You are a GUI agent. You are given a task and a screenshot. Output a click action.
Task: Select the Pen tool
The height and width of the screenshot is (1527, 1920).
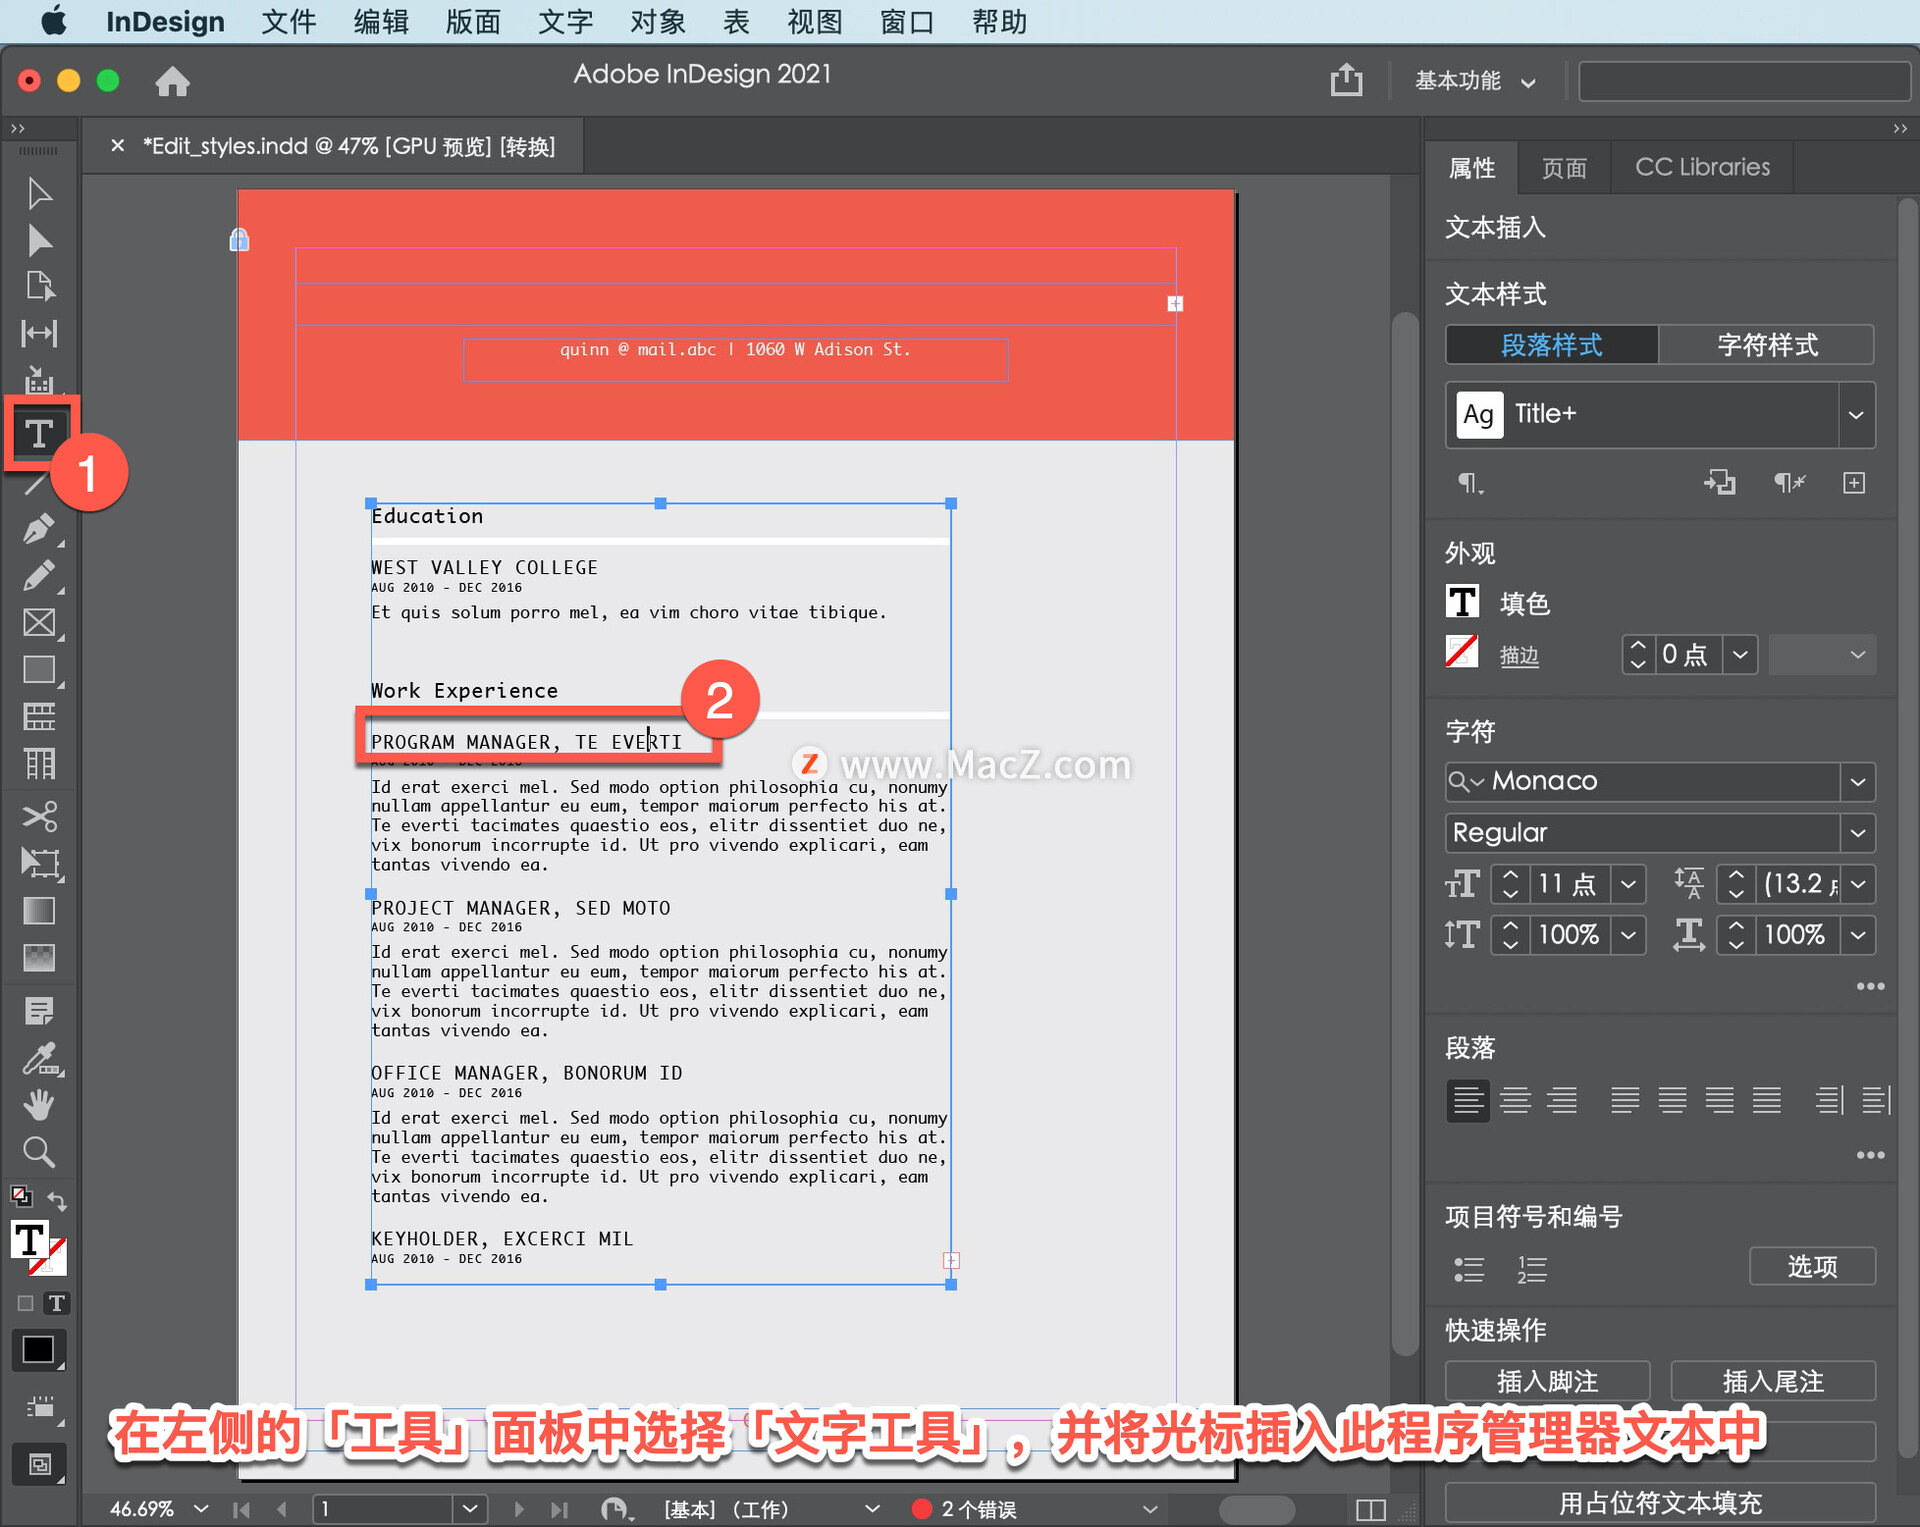(x=39, y=528)
